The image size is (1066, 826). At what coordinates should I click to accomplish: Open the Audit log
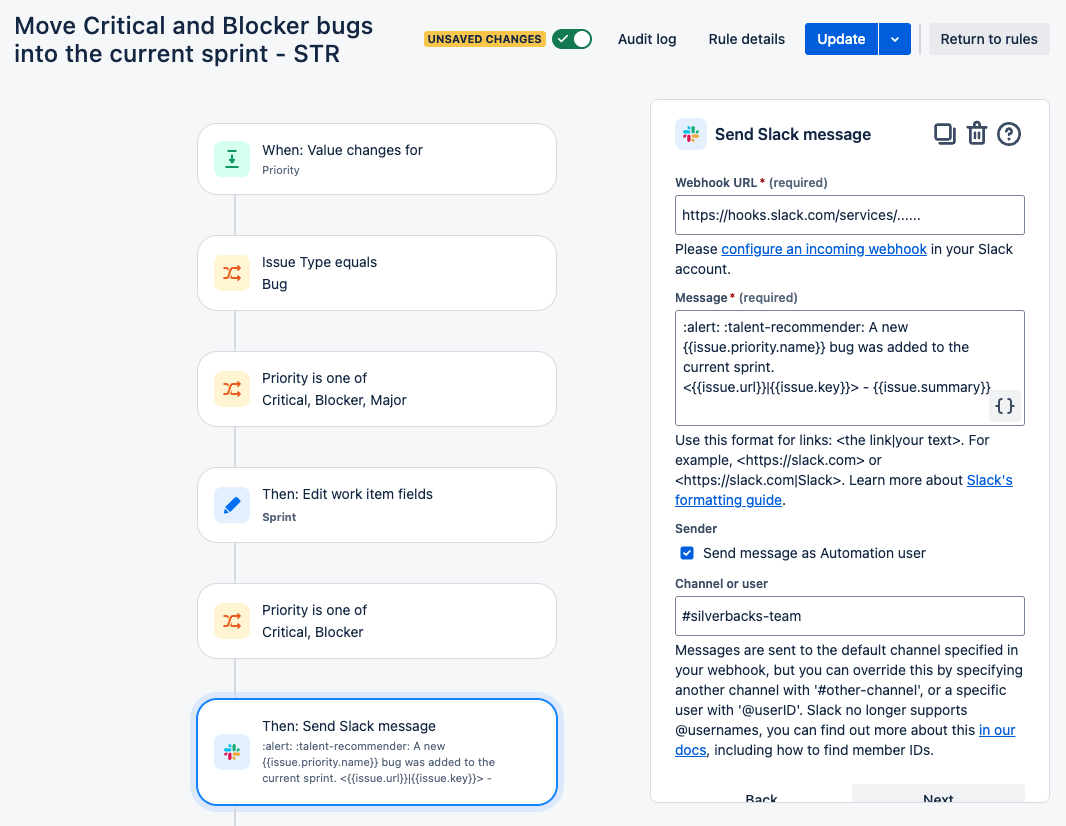tap(647, 39)
